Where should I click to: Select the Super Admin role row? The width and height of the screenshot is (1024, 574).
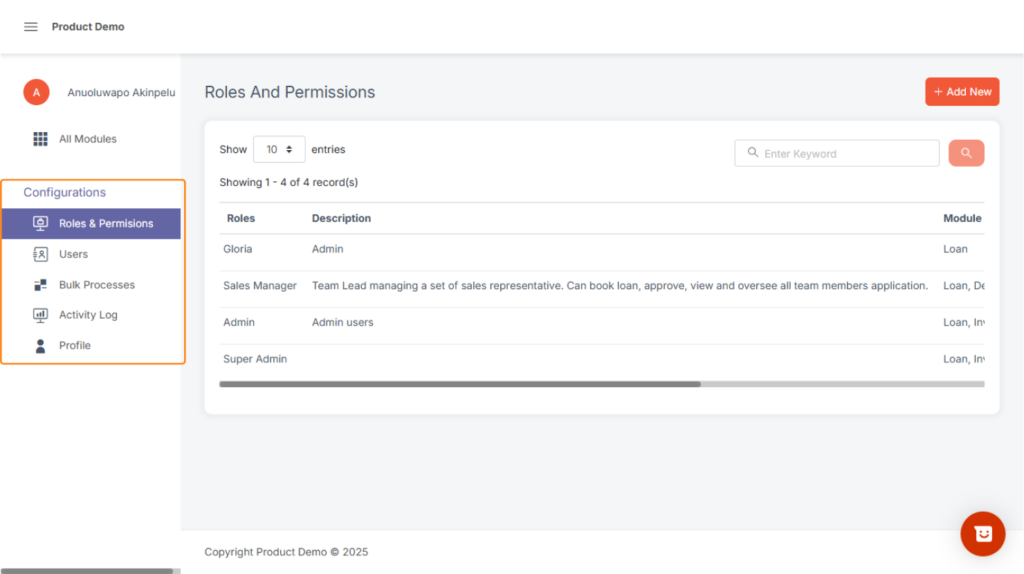click(x=255, y=359)
